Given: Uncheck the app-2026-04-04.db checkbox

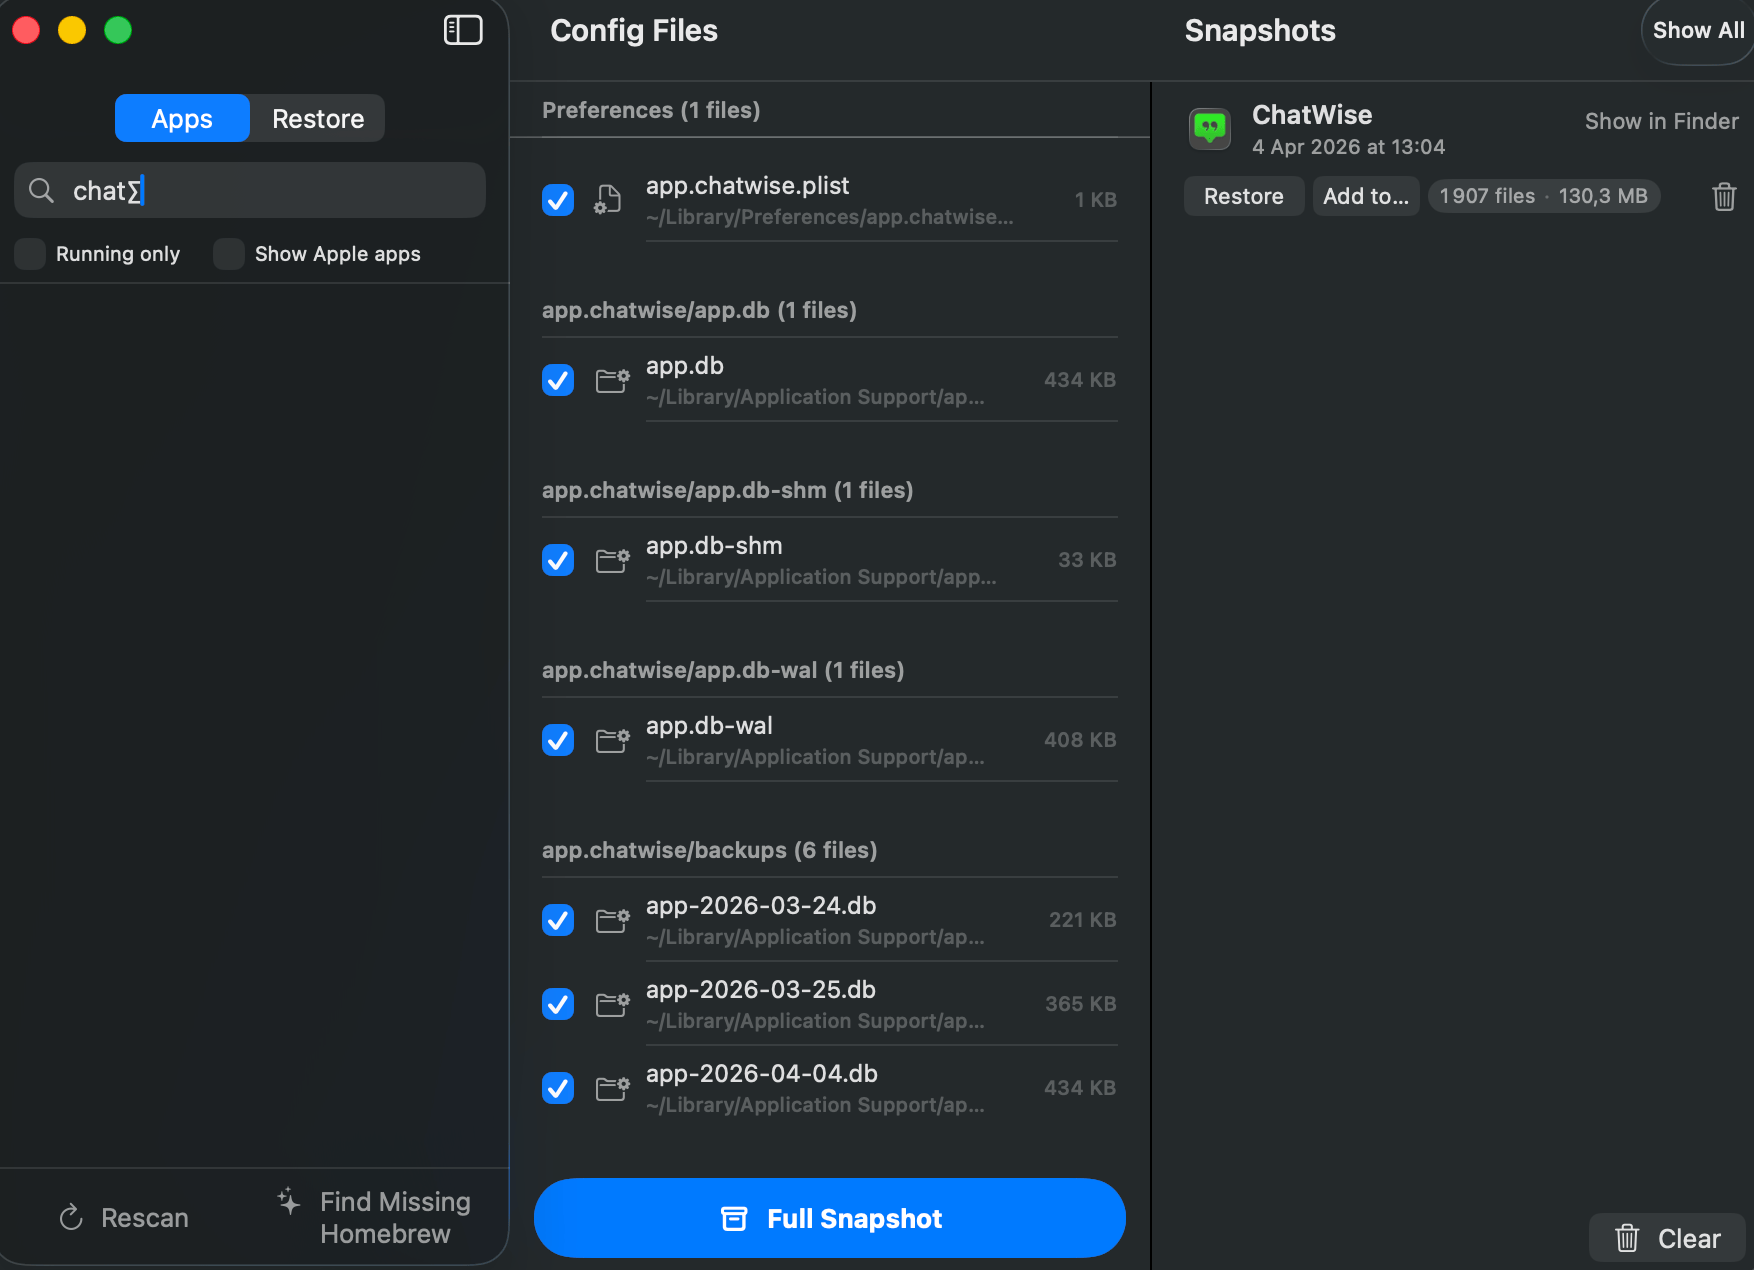Looking at the screenshot, I should pos(558,1088).
